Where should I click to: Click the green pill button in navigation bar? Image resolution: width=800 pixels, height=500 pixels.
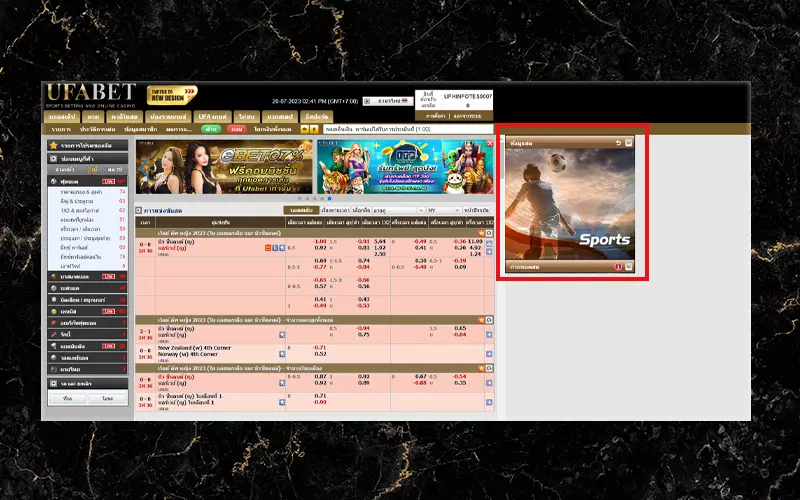pyautogui.click(x=211, y=129)
